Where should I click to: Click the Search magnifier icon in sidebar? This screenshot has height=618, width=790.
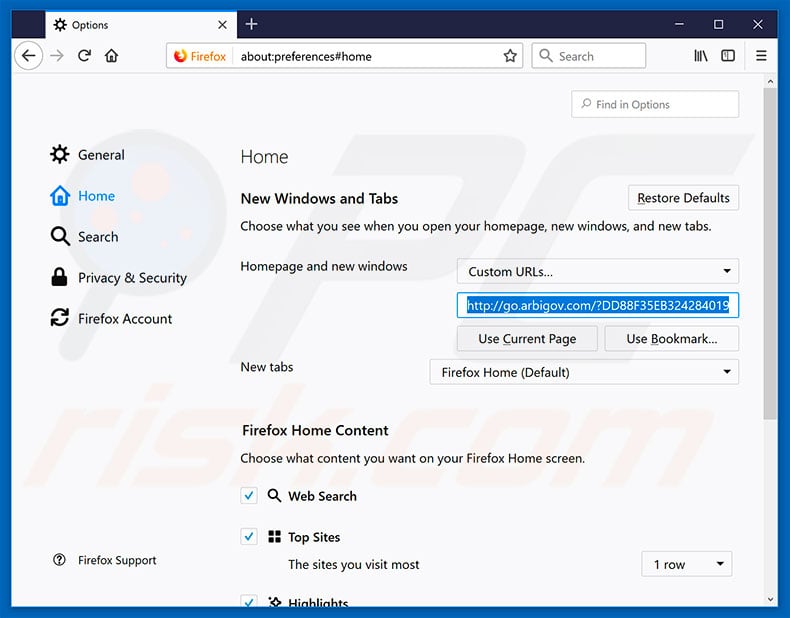pos(60,236)
